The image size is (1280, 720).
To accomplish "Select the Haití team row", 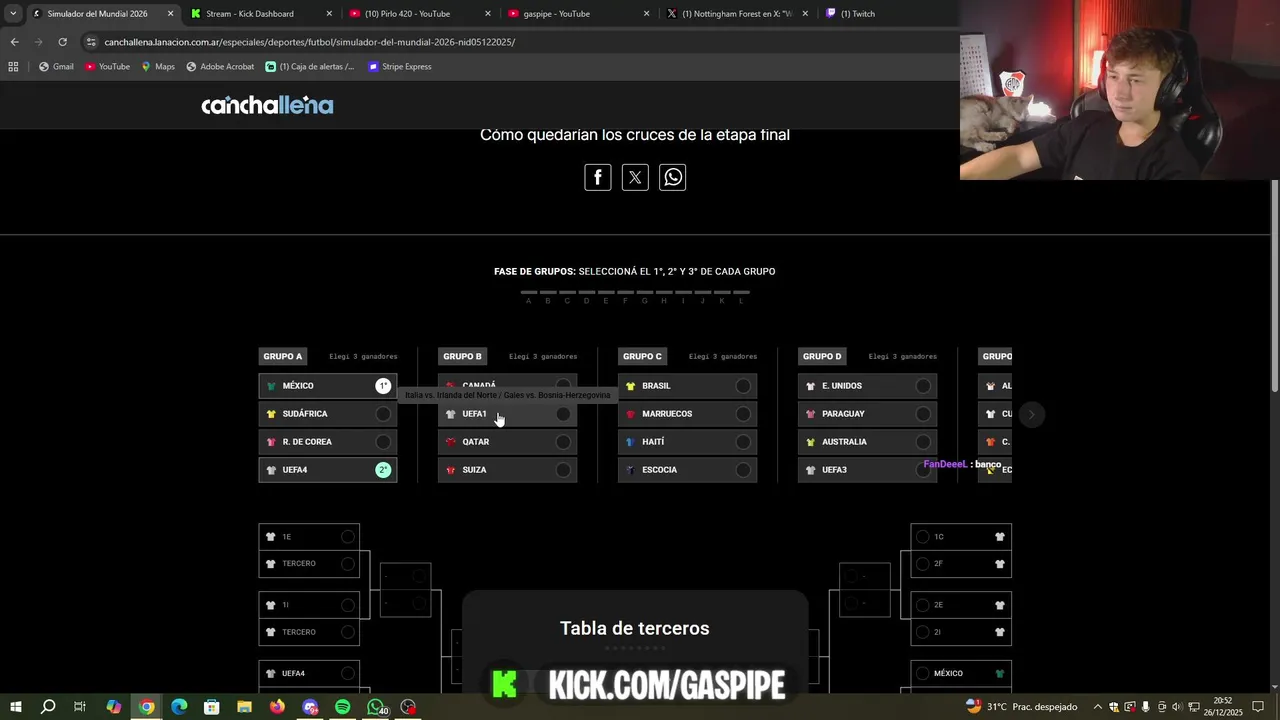I will coord(687,442).
